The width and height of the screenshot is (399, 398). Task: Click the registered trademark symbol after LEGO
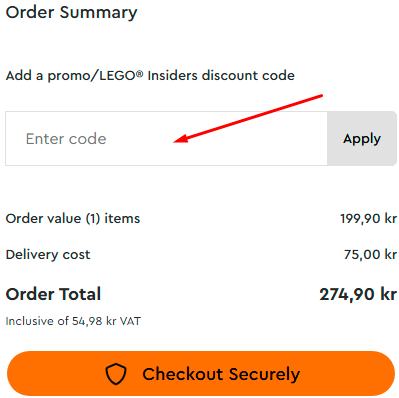pos(139,73)
